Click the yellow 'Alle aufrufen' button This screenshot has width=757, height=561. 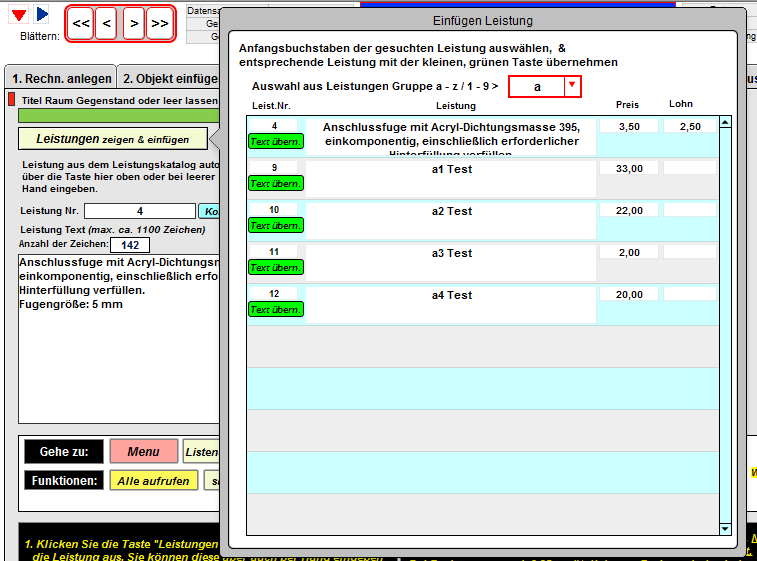tap(153, 481)
